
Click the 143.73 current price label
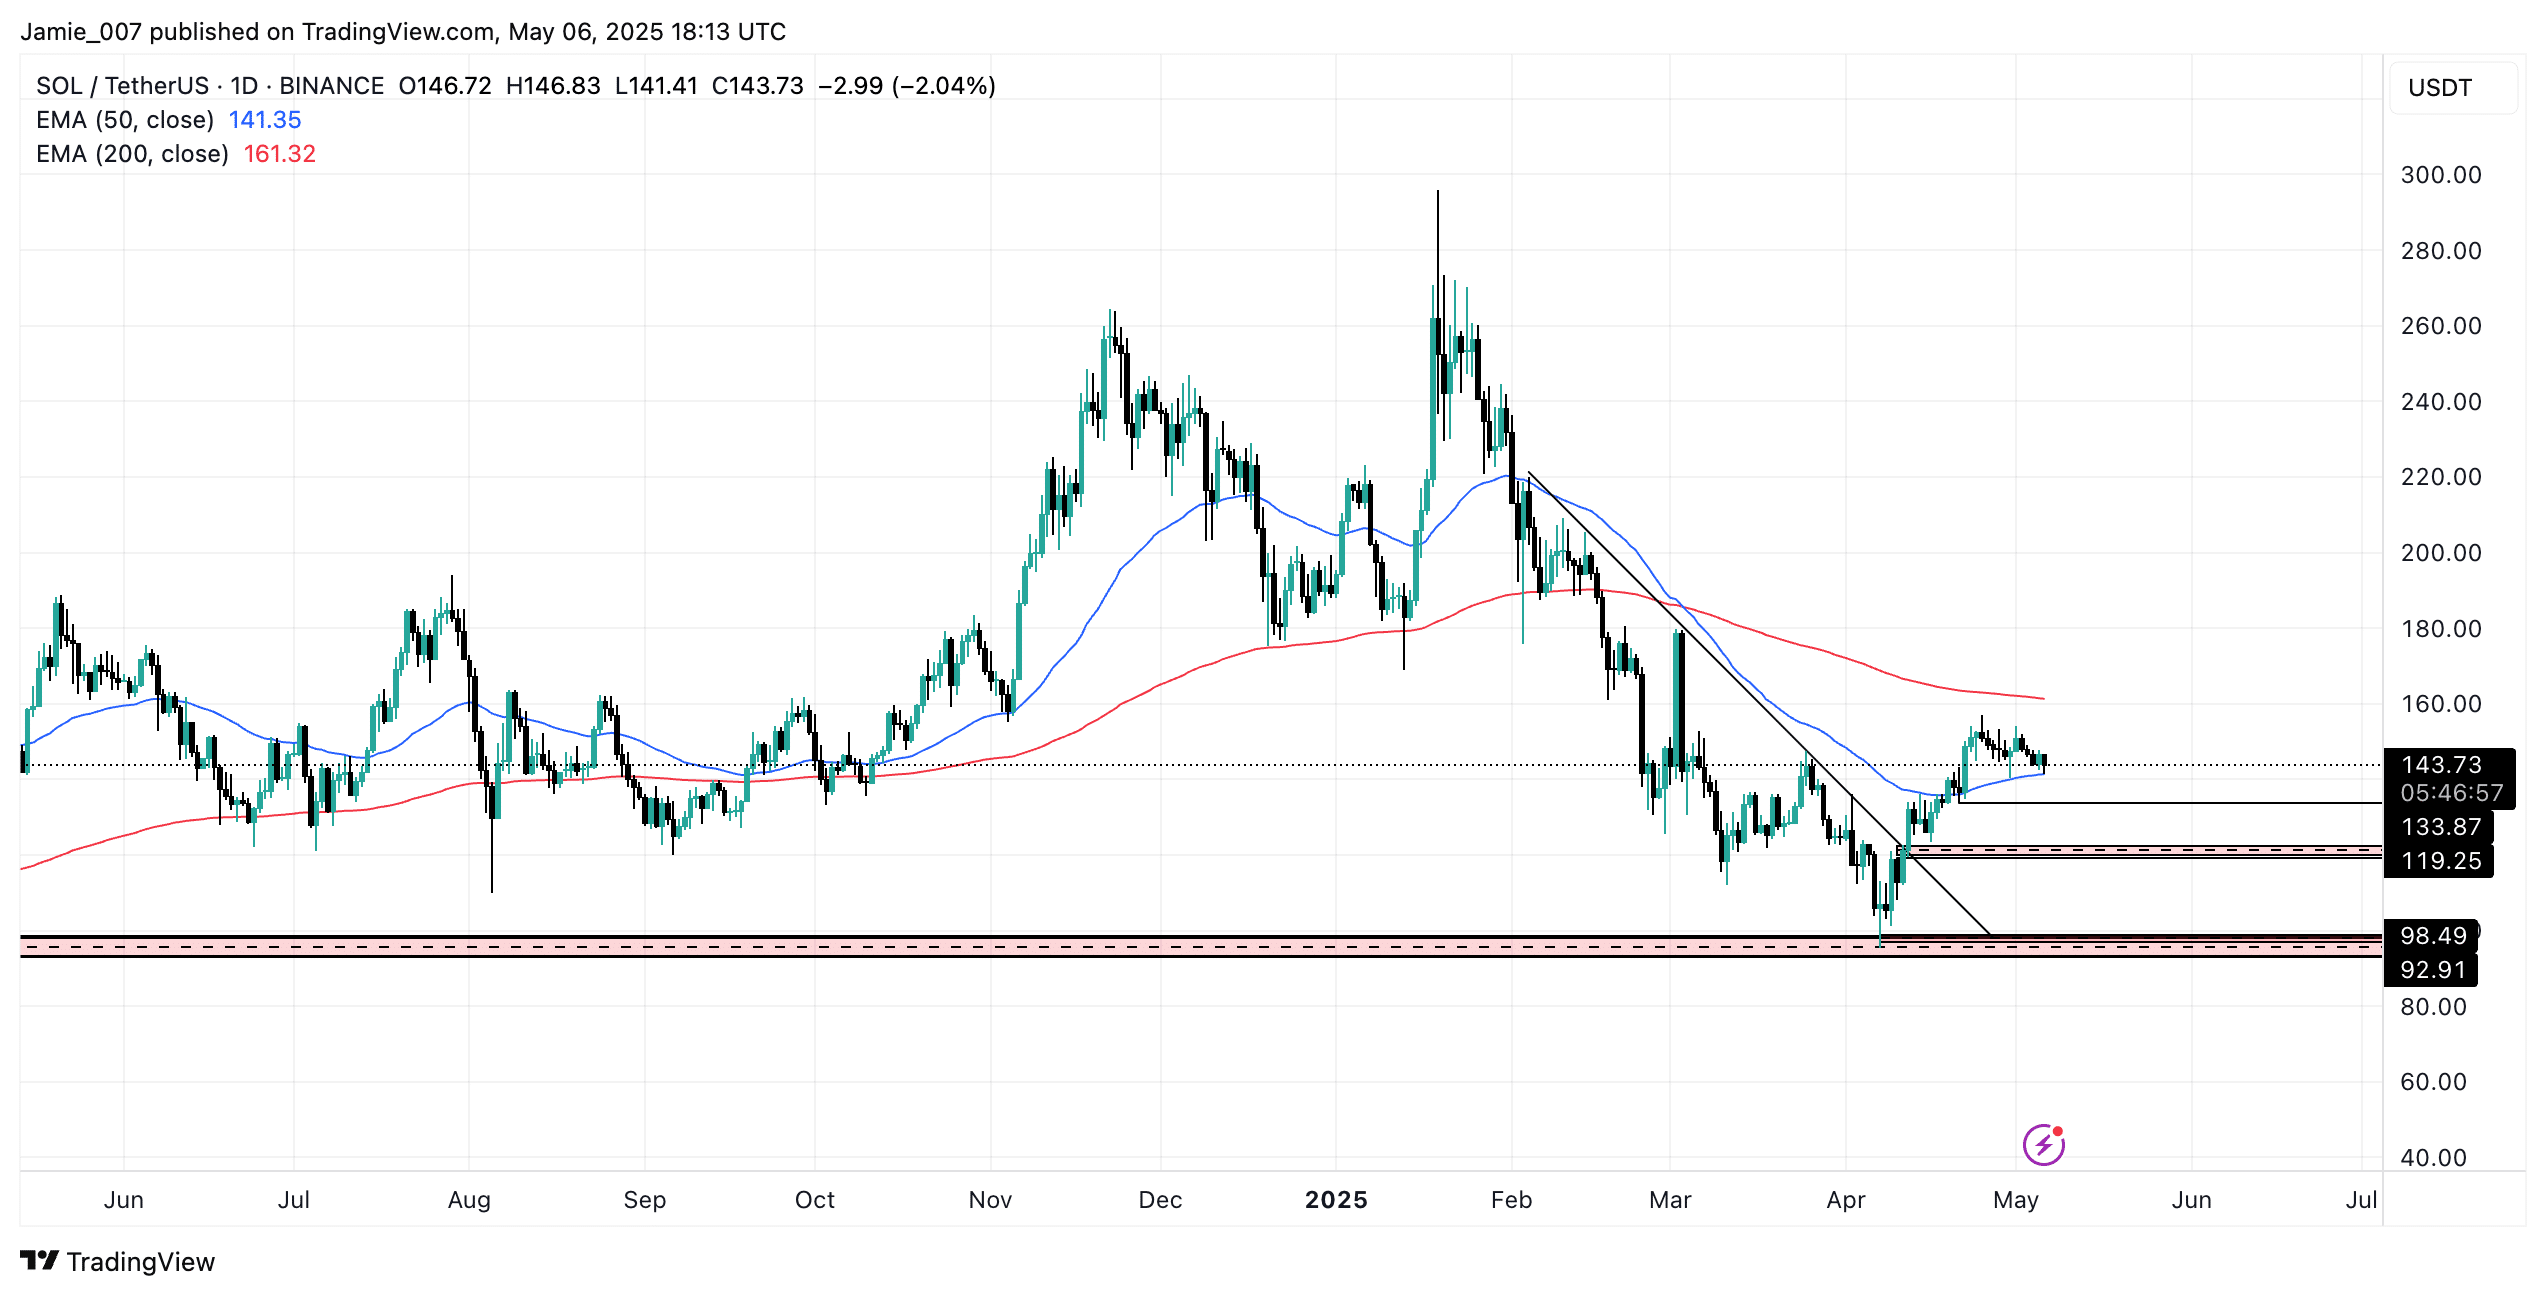(x=2441, y=765)
